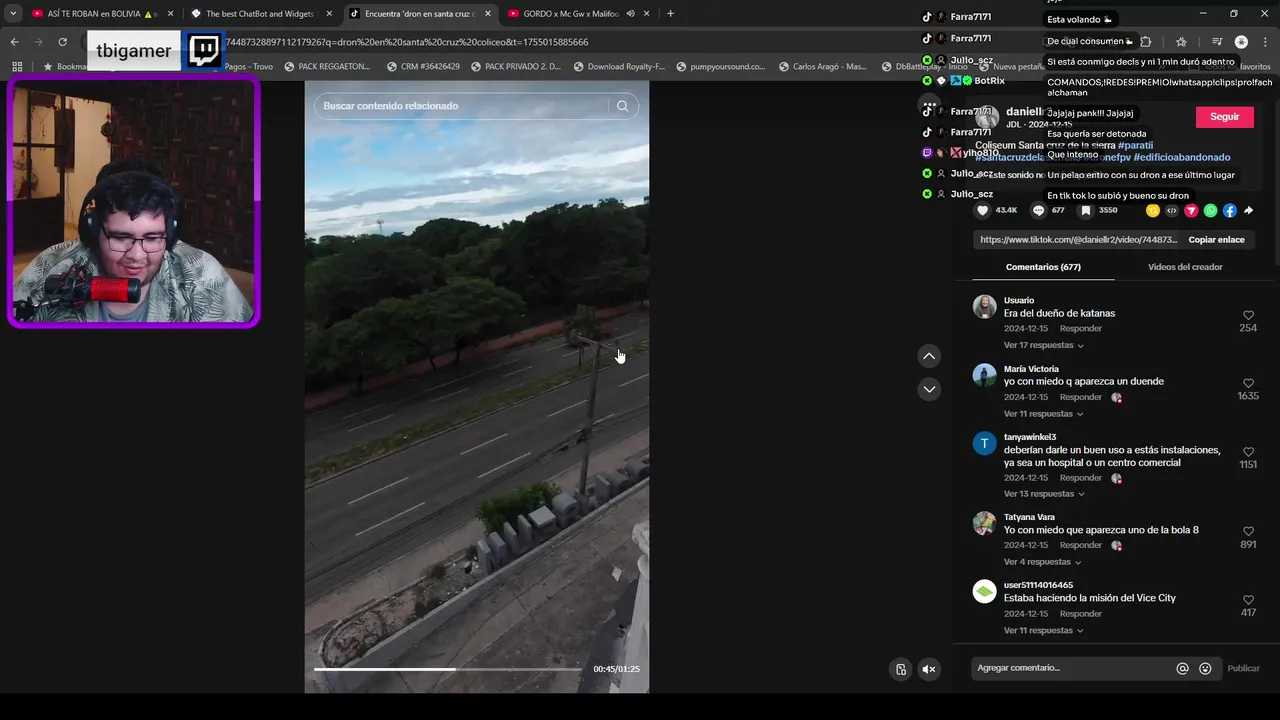Save video with bookmark icon 3550
Viewport: 1280px width, 720px height.
pyautogui.click(x=1085, y=211)
